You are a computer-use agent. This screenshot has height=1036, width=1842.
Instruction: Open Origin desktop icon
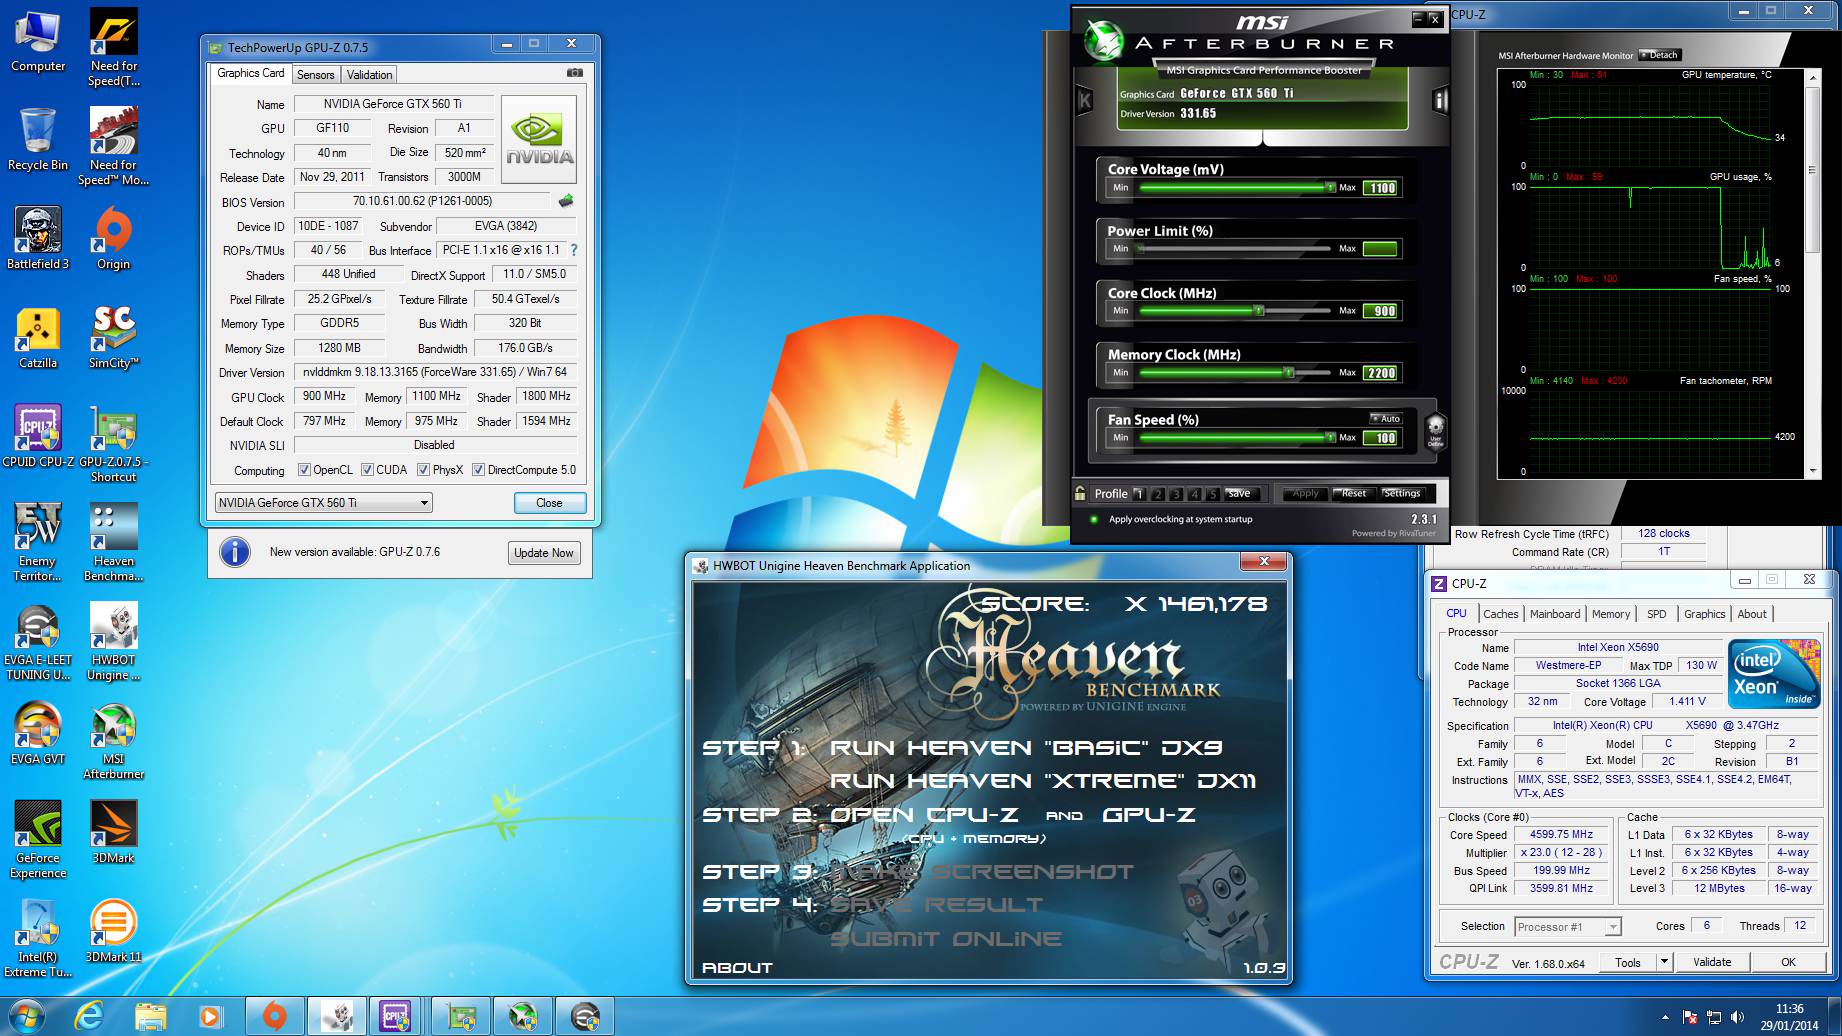[113, 238]
